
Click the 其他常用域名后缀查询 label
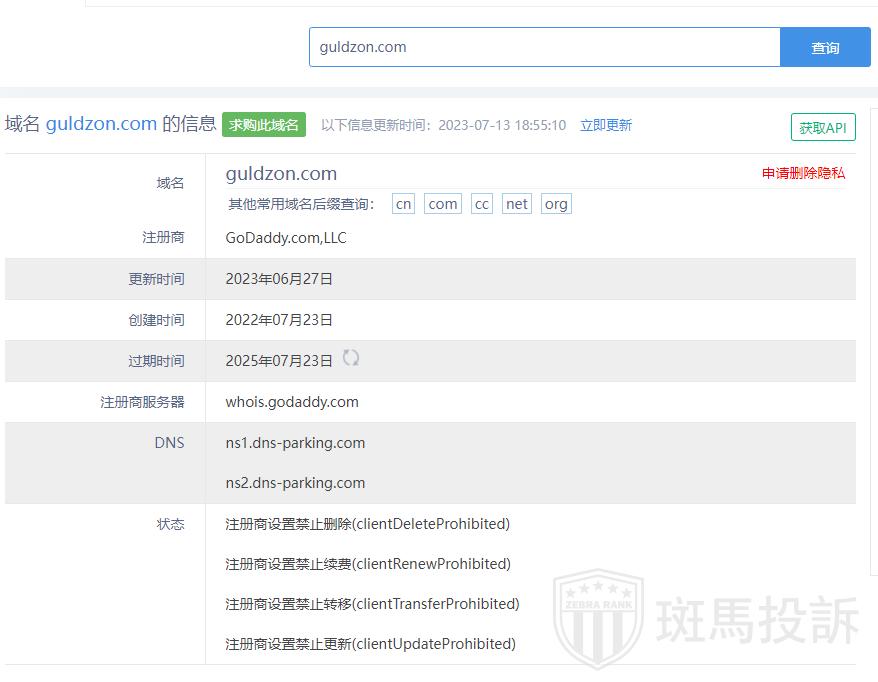click(x=301, y=204)
